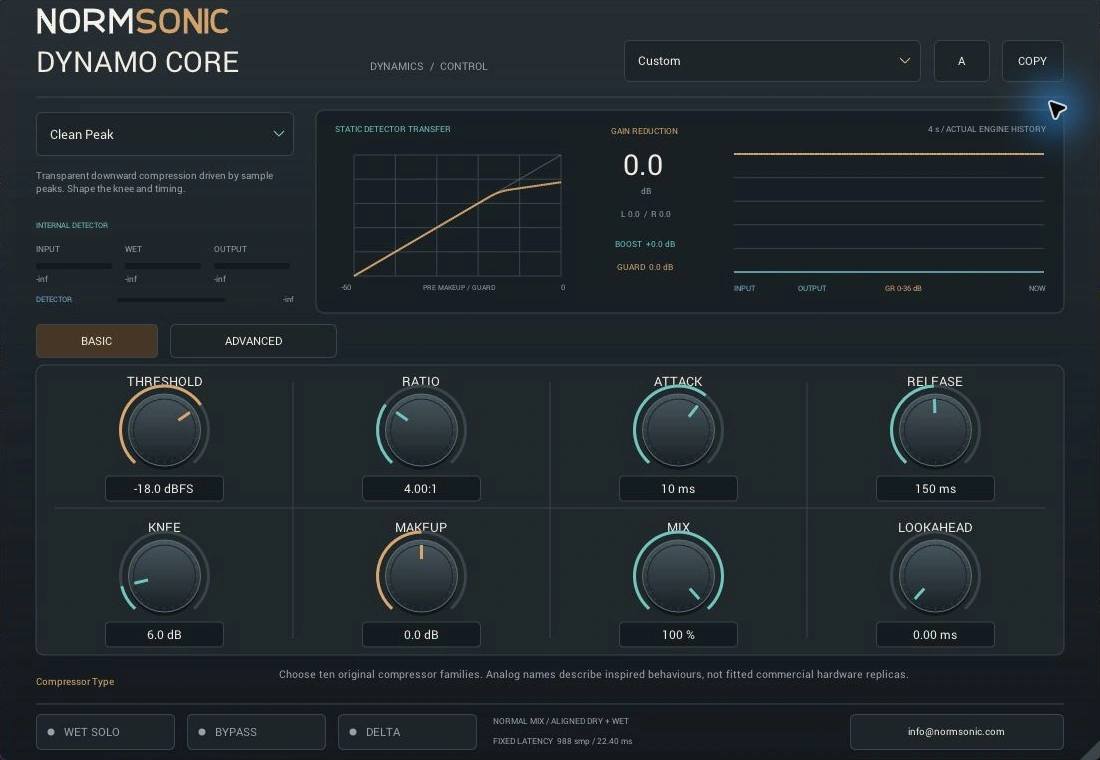Click the Ratio knob
1100x760 pixels.
pyautogui.click(x=421, y=429)
